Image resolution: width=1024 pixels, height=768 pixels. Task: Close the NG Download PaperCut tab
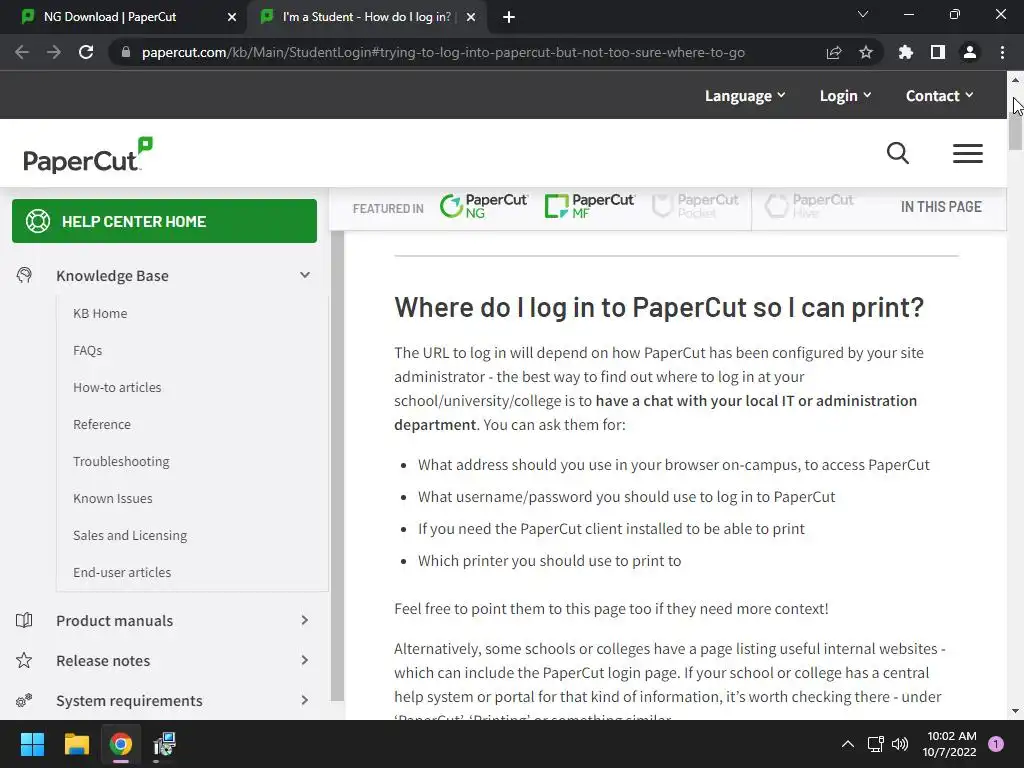(x=232, y=17)
